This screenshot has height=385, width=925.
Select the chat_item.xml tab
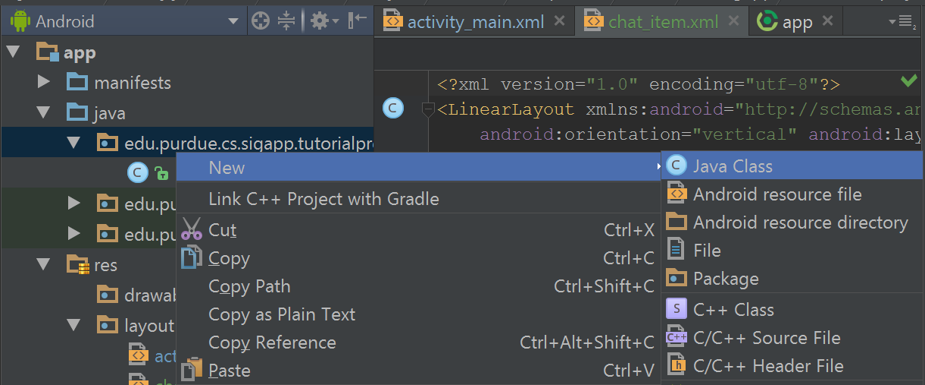coord(664,22)
